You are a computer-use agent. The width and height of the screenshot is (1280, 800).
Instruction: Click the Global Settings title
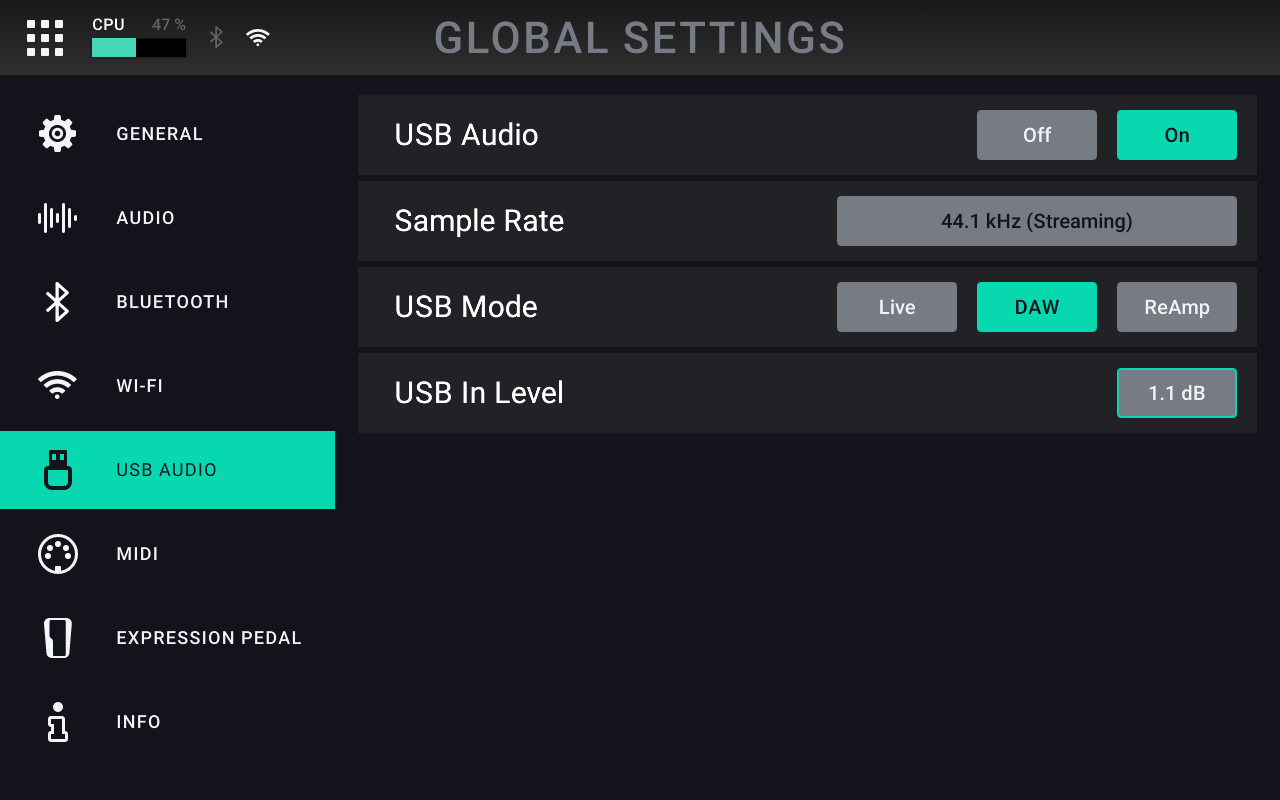click(x=640, y=39)
